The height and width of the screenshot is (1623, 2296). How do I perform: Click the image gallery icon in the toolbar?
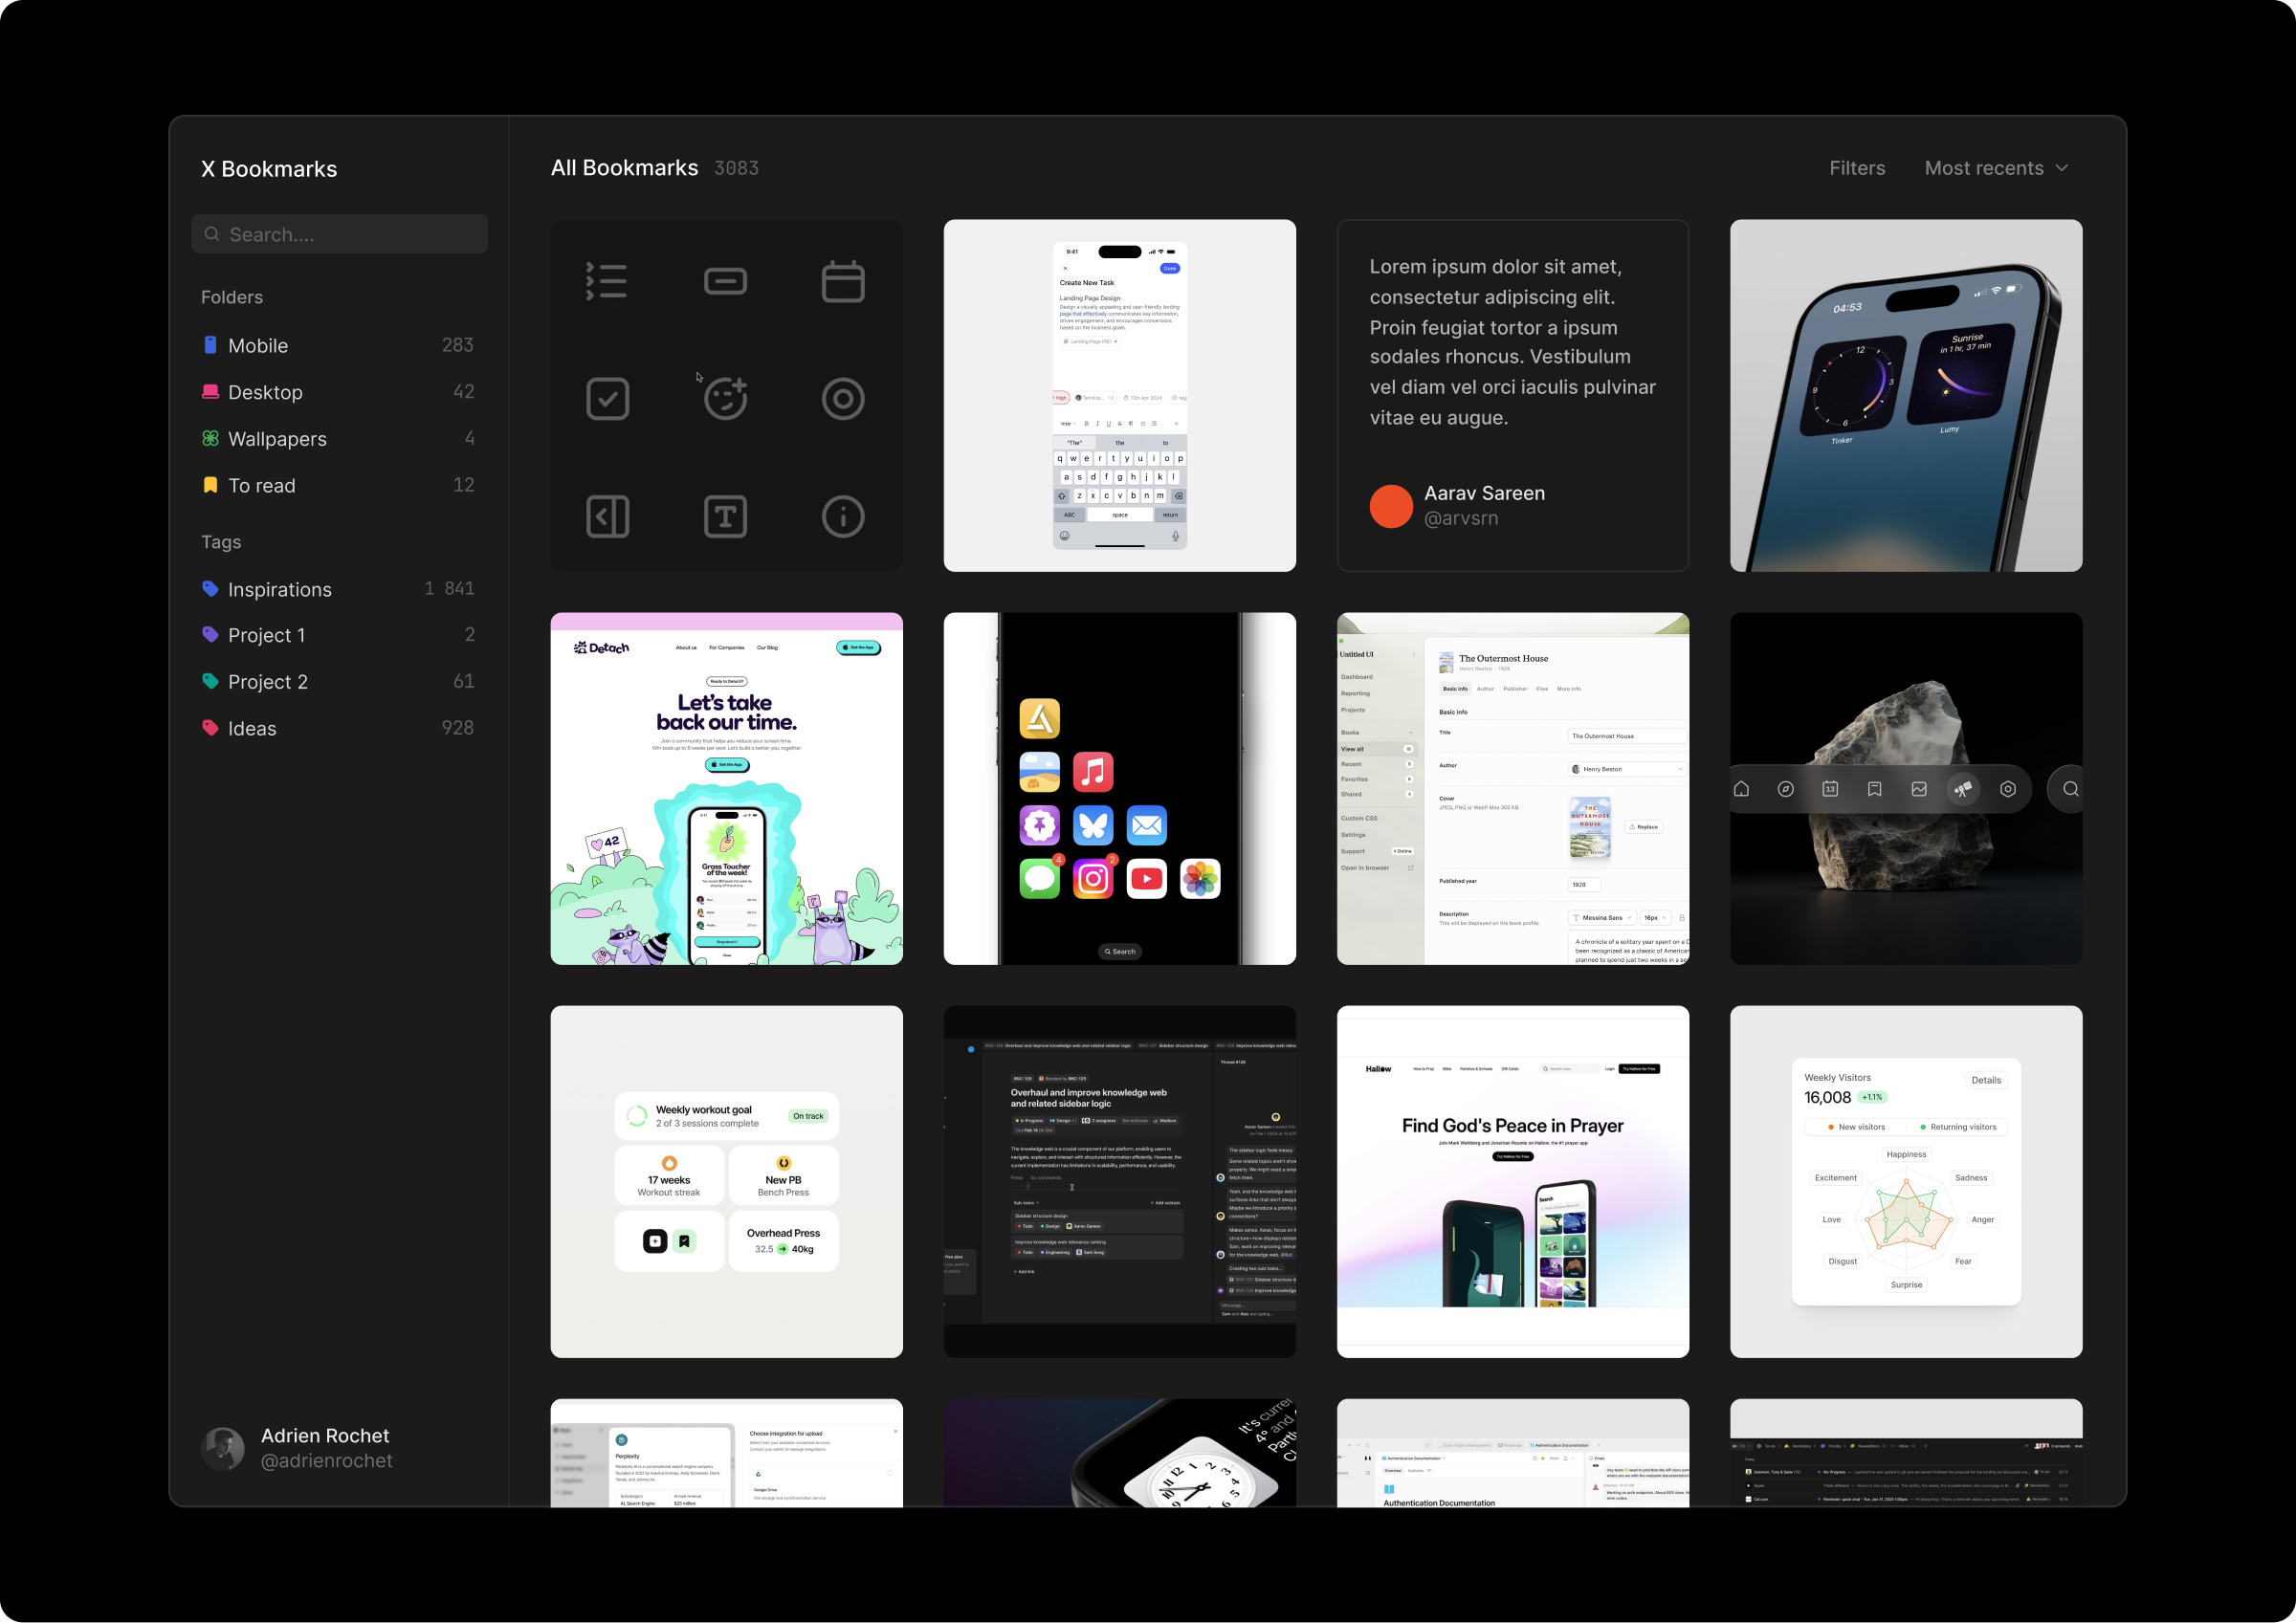point(1919,788)
